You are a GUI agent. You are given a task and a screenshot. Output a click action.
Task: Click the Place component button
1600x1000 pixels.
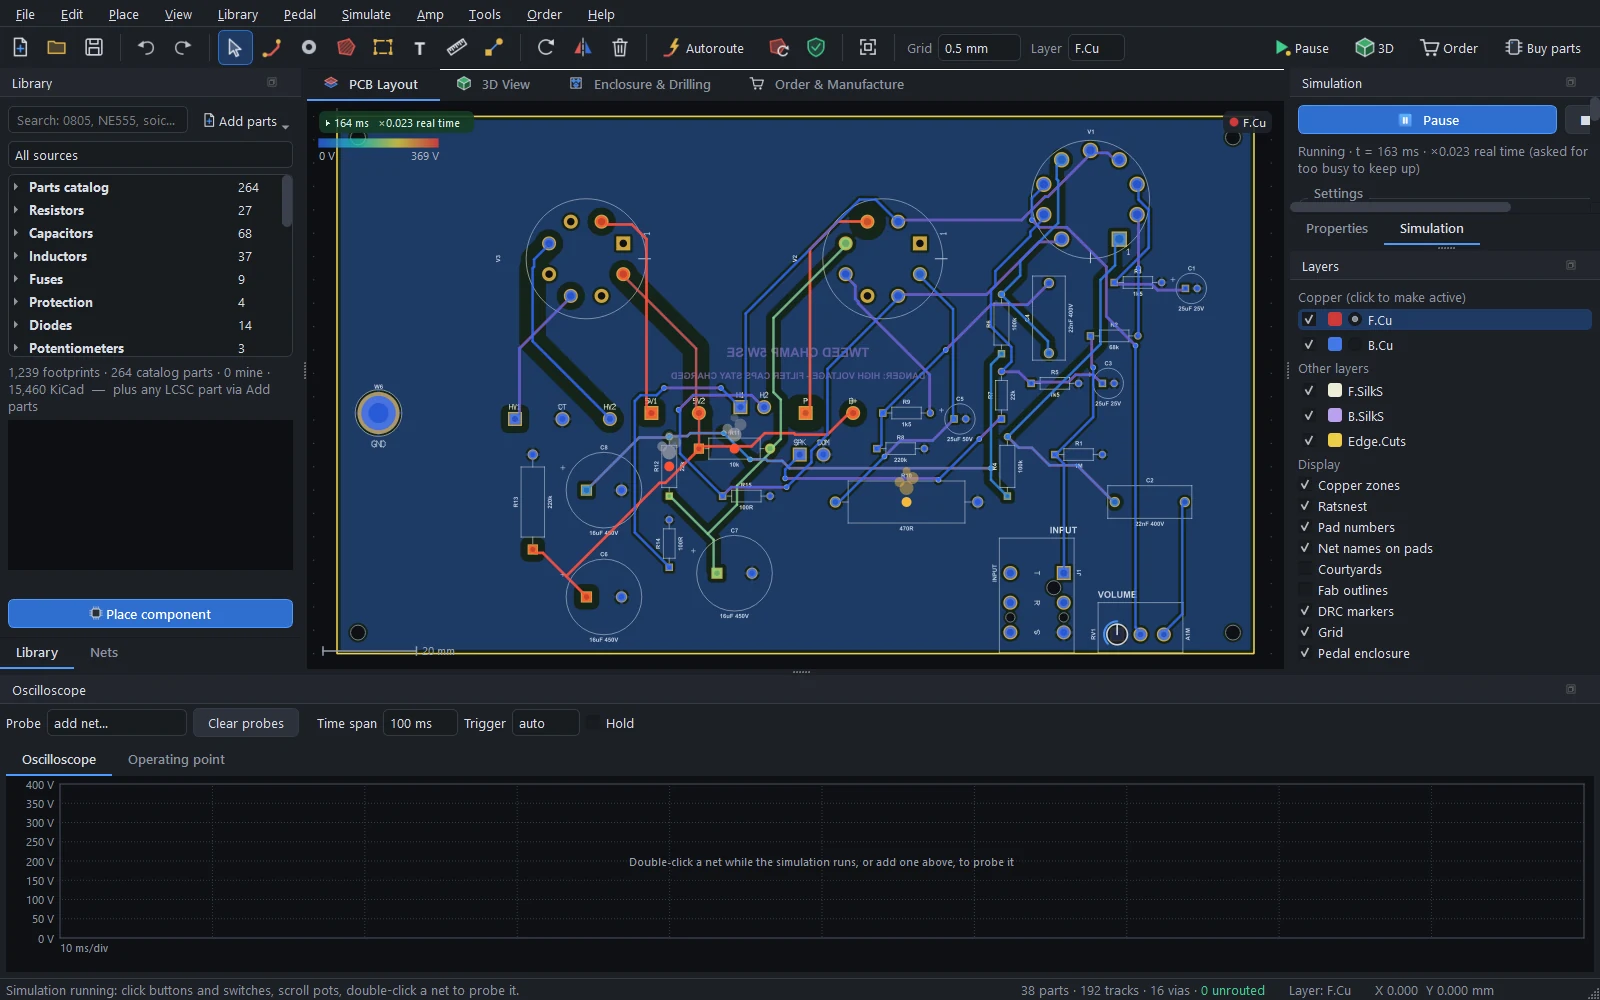pos(150,614)
